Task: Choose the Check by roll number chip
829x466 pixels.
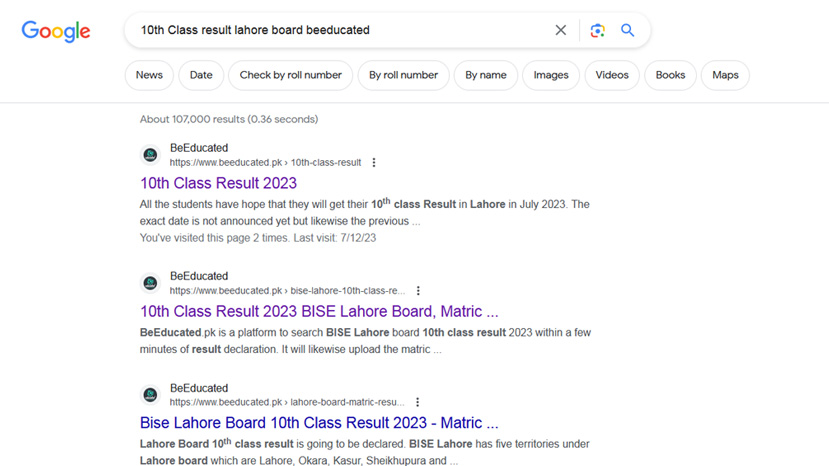Action: 290,75
